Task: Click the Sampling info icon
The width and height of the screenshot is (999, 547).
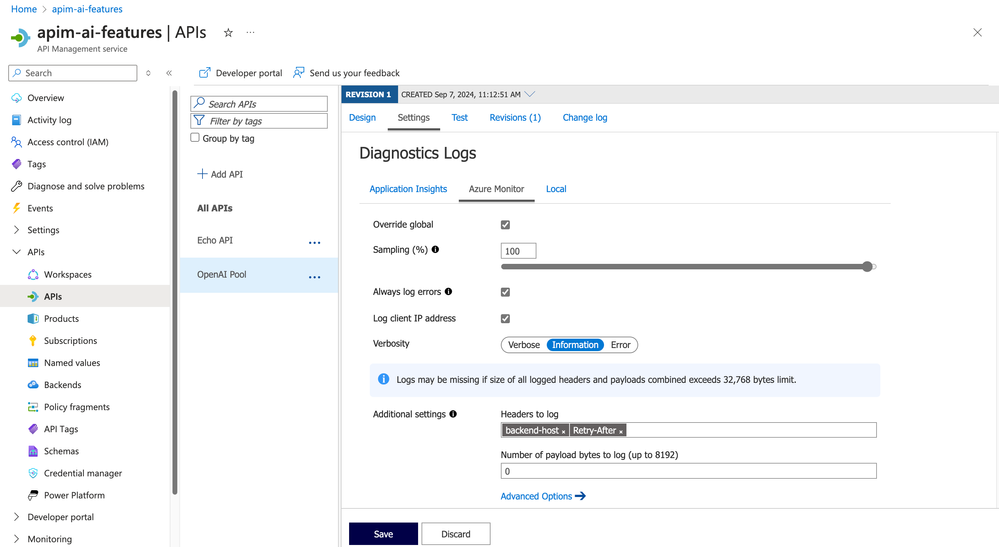Action: pos(435,250)
